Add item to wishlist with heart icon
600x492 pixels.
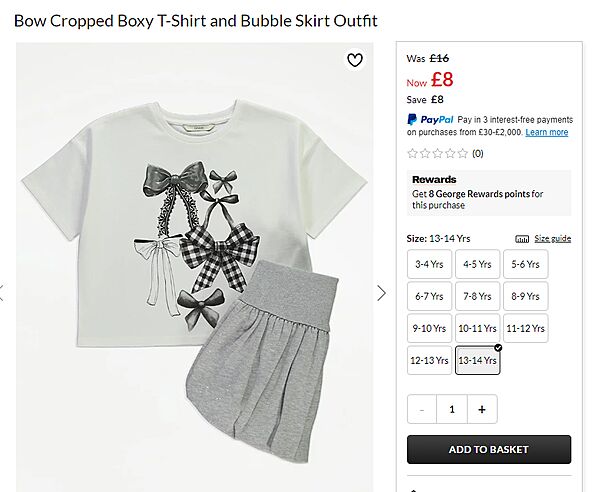(355, 60)
